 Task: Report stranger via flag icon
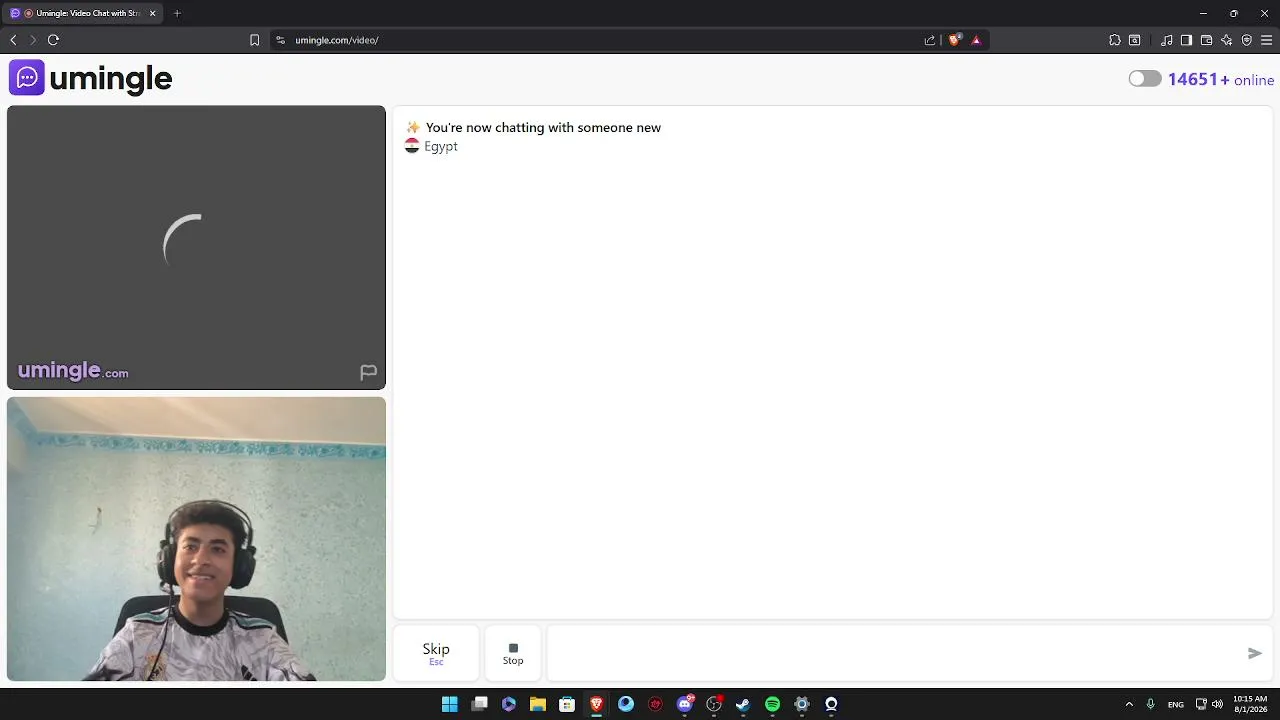click(x=368, y=372)
